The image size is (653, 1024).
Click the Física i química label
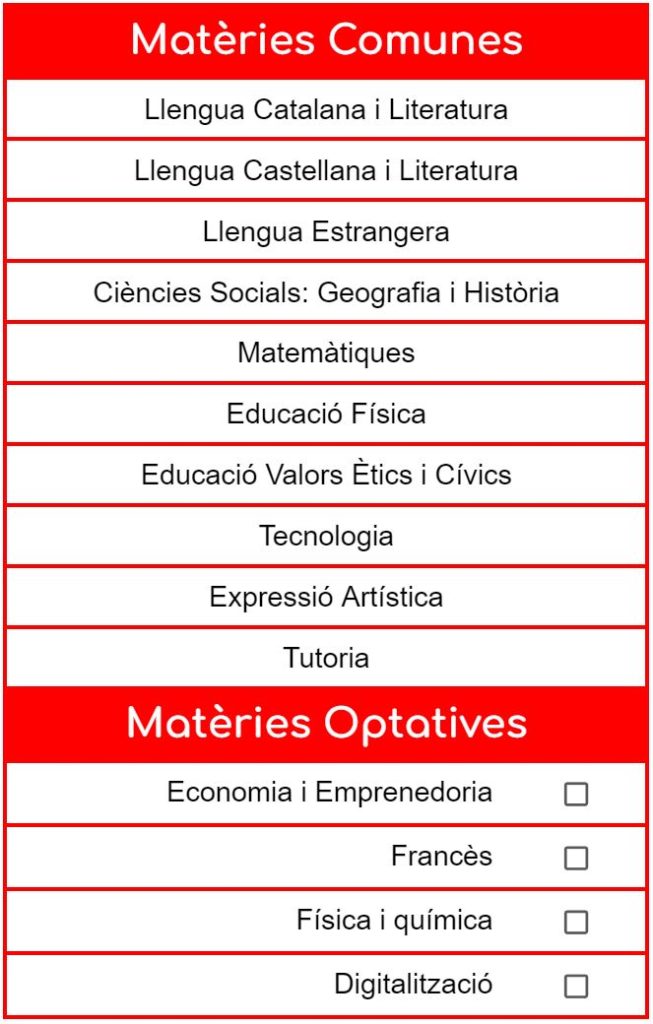point(394,920)
